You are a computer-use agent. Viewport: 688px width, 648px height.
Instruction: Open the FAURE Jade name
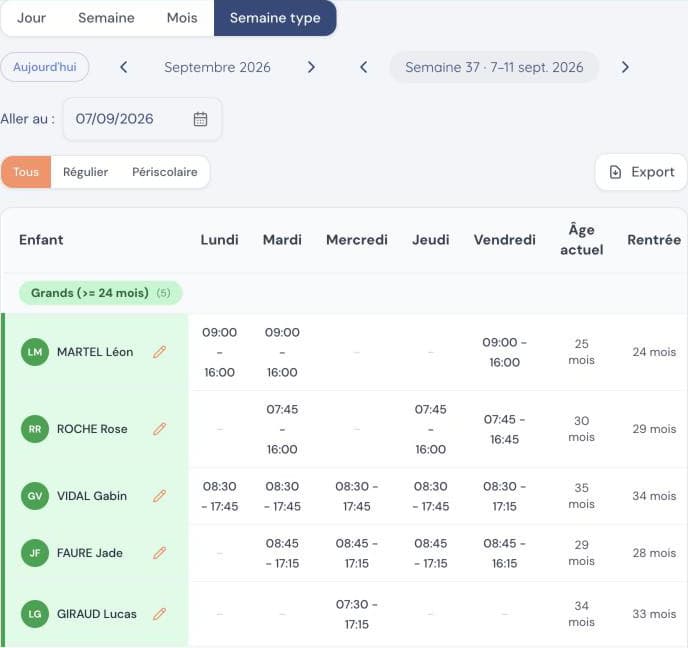click(x=90, y=553)
